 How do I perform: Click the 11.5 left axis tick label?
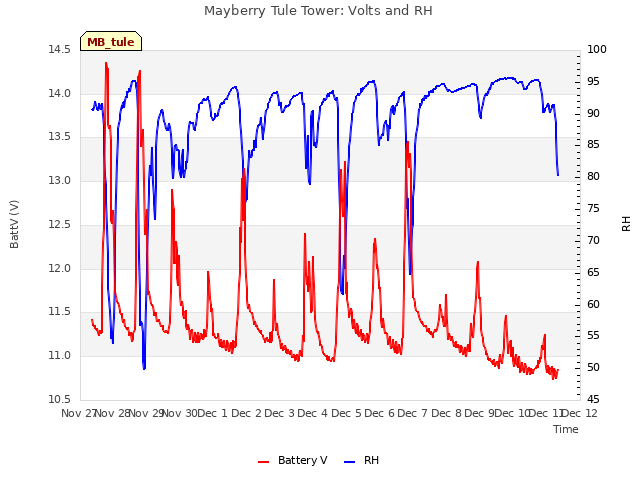click(x=59, y=311)
